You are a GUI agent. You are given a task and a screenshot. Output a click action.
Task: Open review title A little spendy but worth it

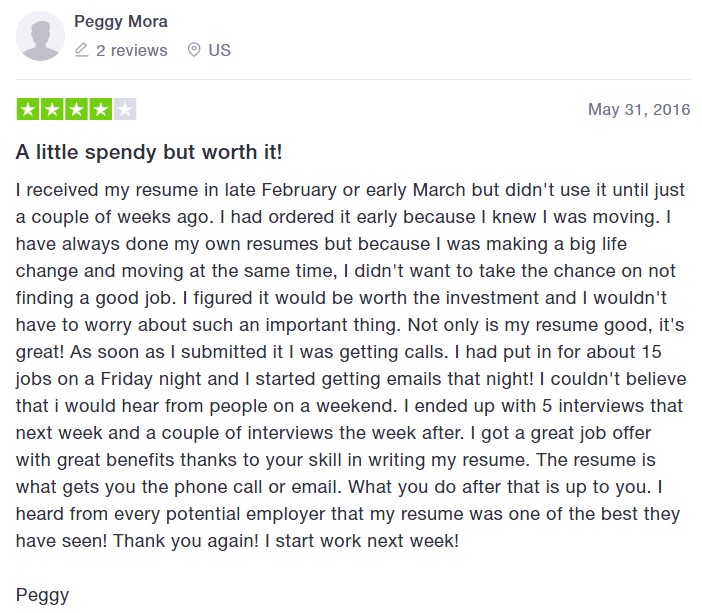click(149, 153)
